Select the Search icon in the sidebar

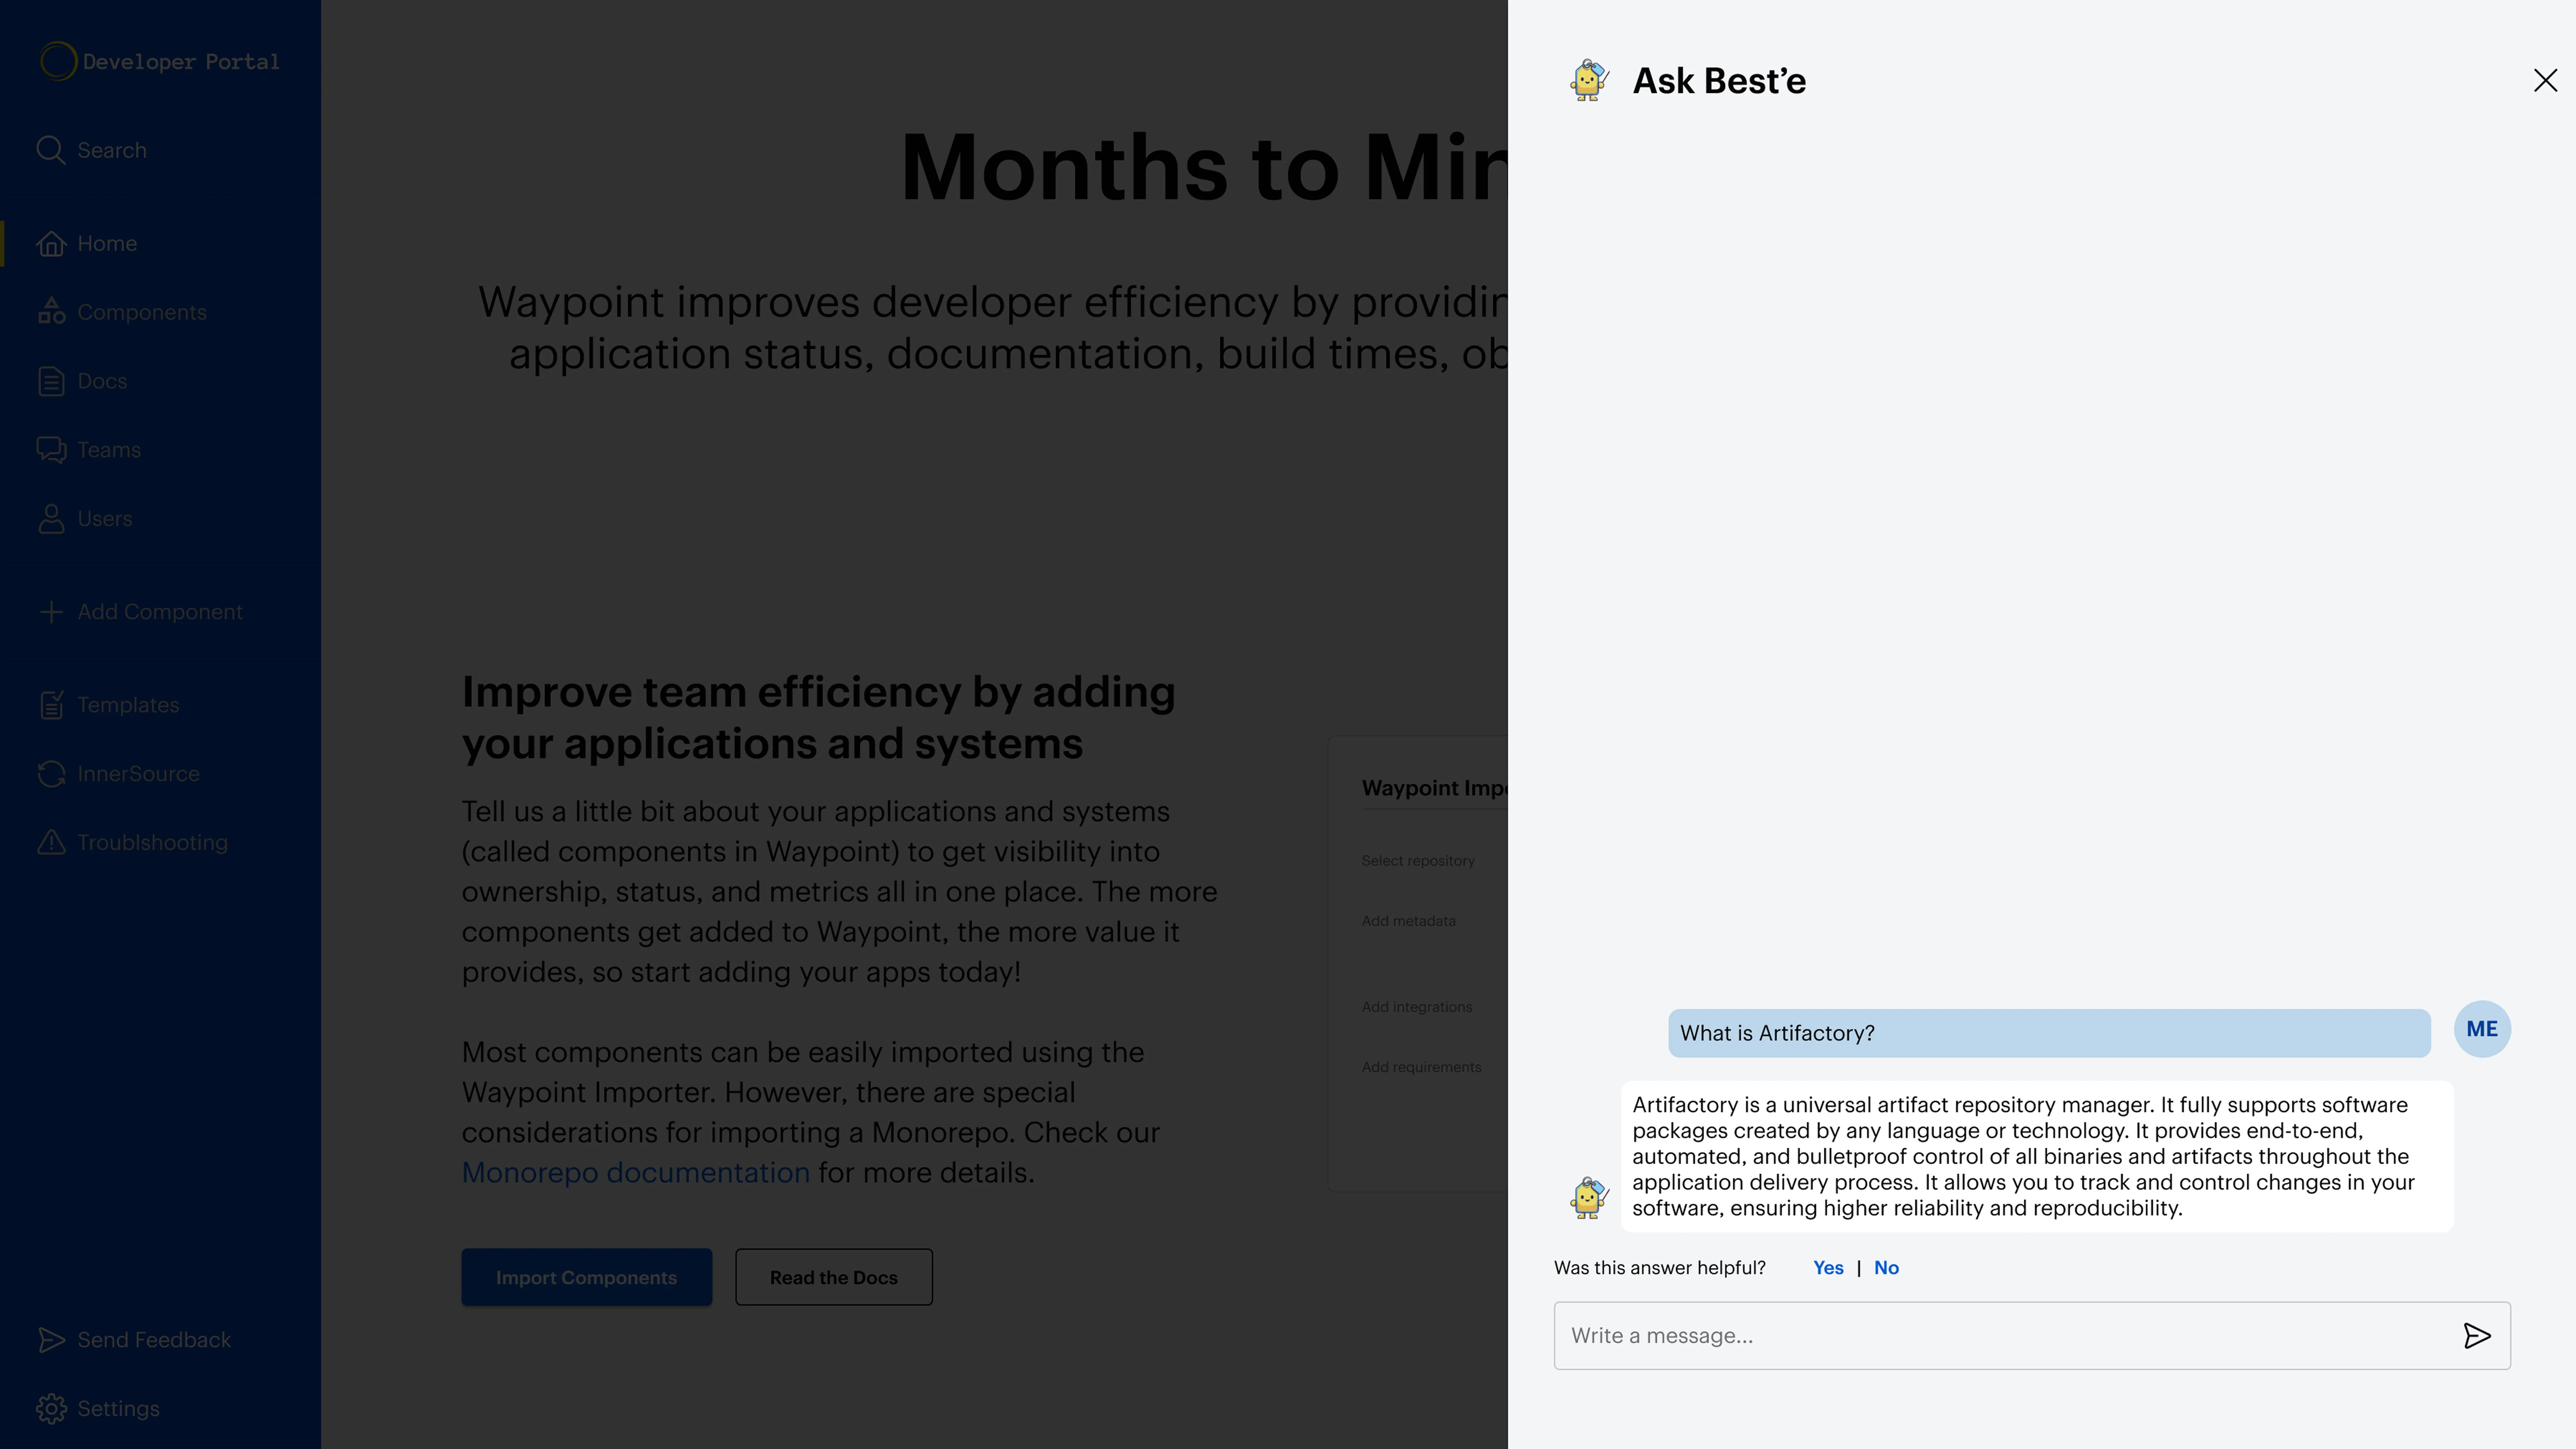[51, 150]
